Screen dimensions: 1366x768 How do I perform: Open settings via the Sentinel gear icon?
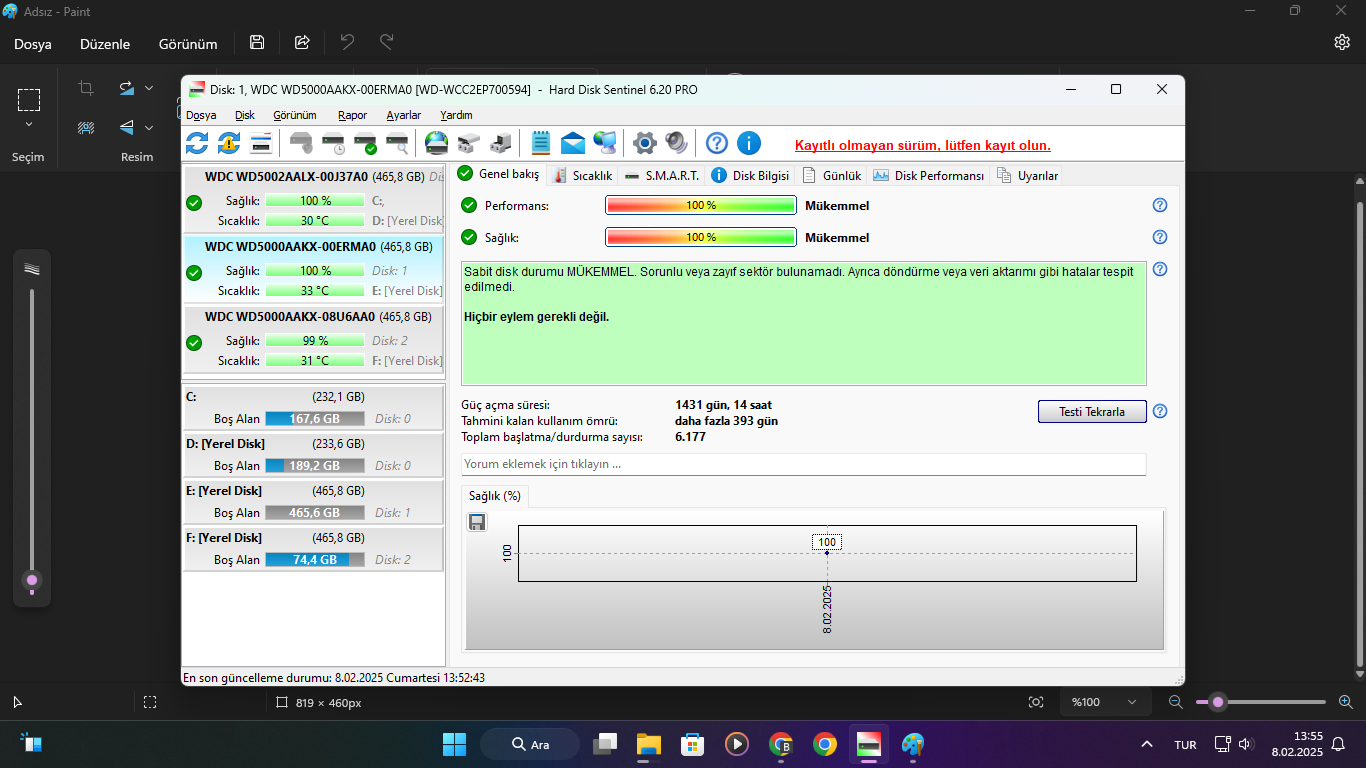(x=645, y=143)
